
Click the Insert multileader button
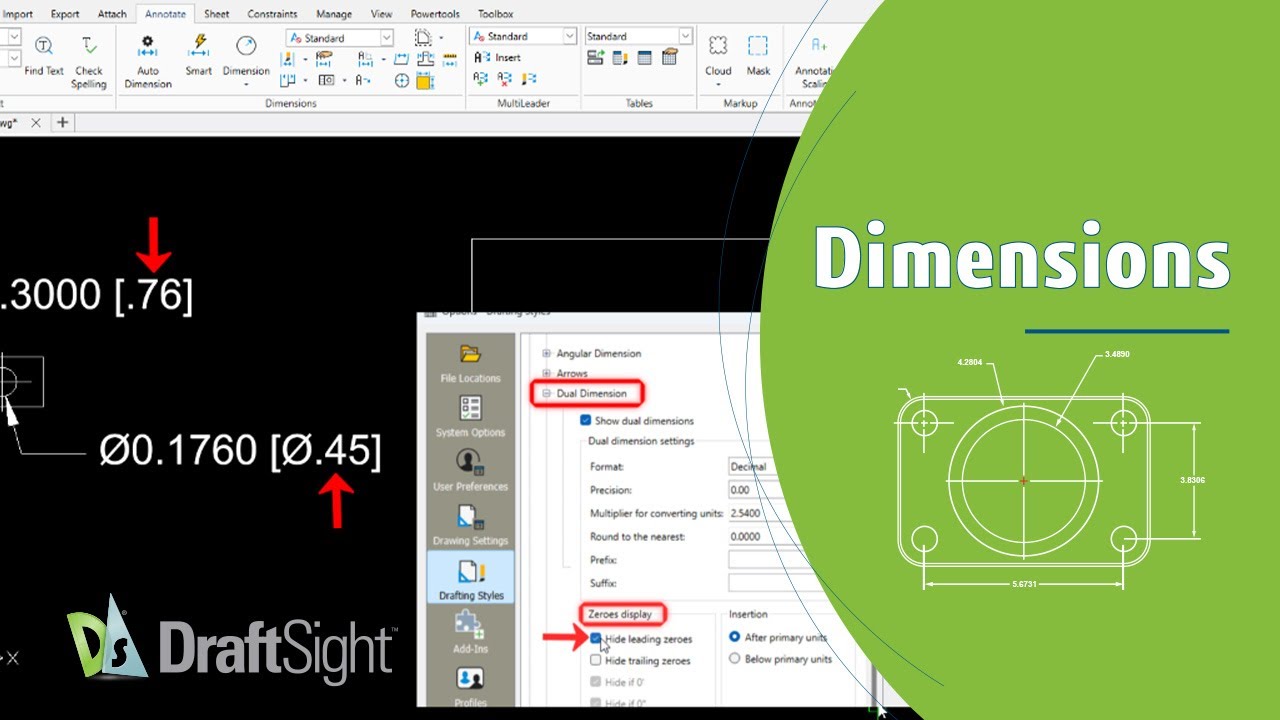[x=497, y=58]
